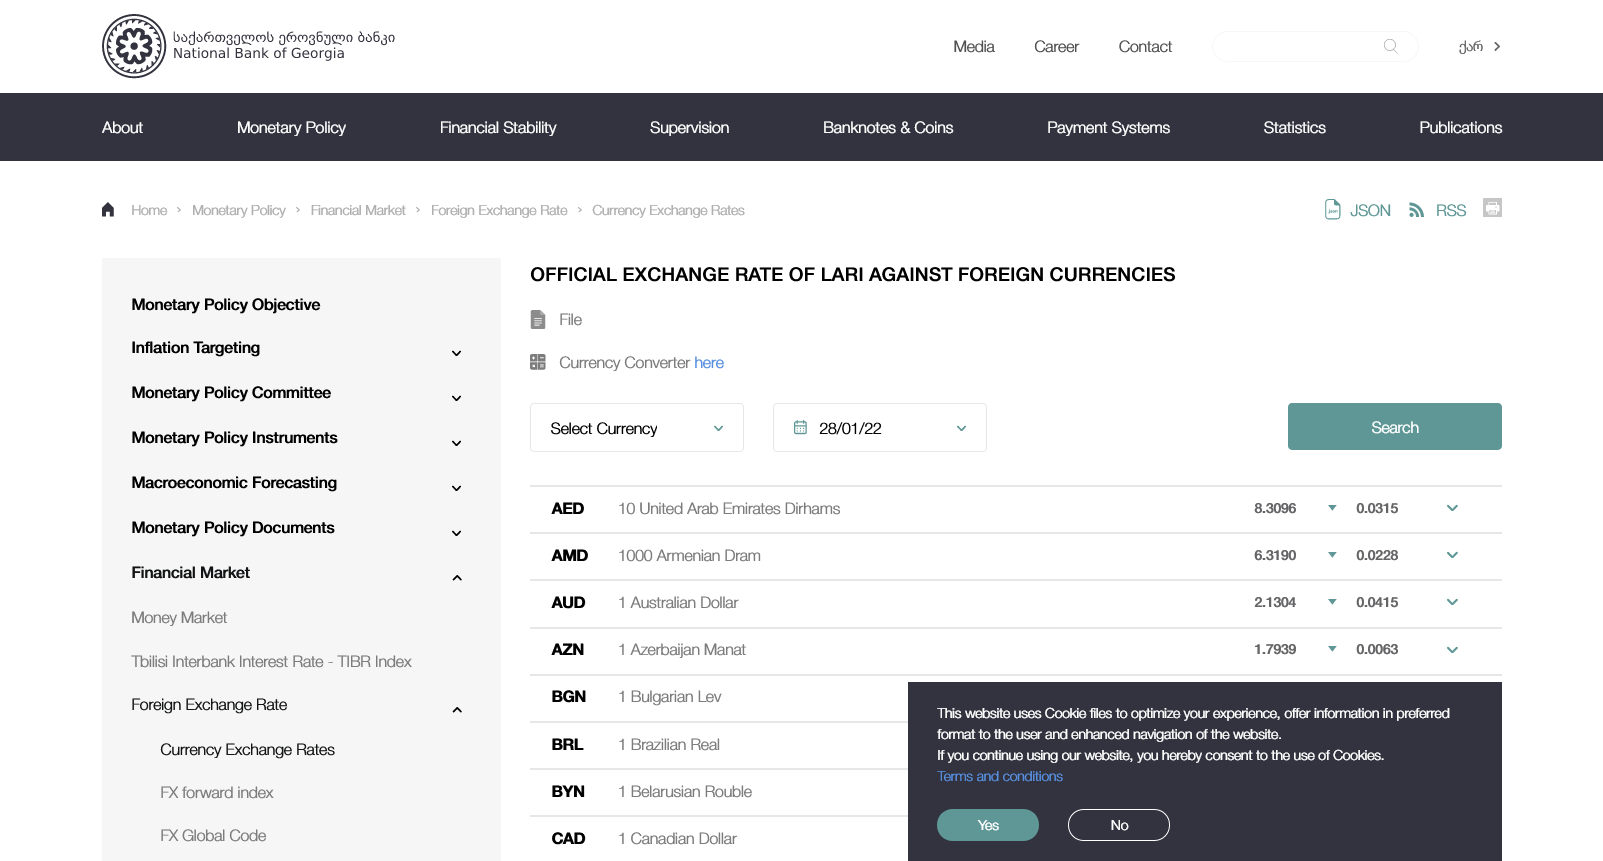Open the JSON export icon
The image size is (1603, 861).
1333,210
